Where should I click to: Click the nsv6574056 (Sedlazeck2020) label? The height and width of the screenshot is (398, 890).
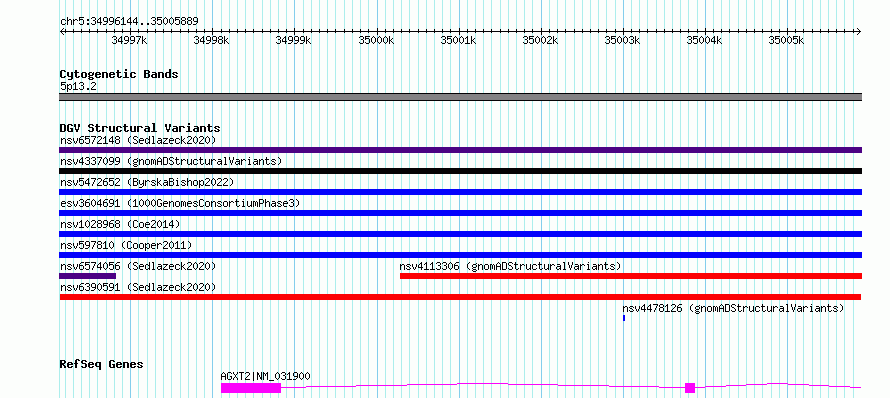pos(138,266)
